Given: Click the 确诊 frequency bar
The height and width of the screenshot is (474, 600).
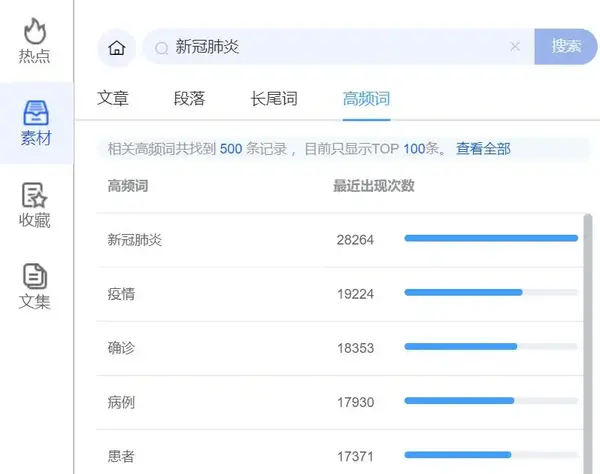Looking at the screenshot, I should [491, 347].
